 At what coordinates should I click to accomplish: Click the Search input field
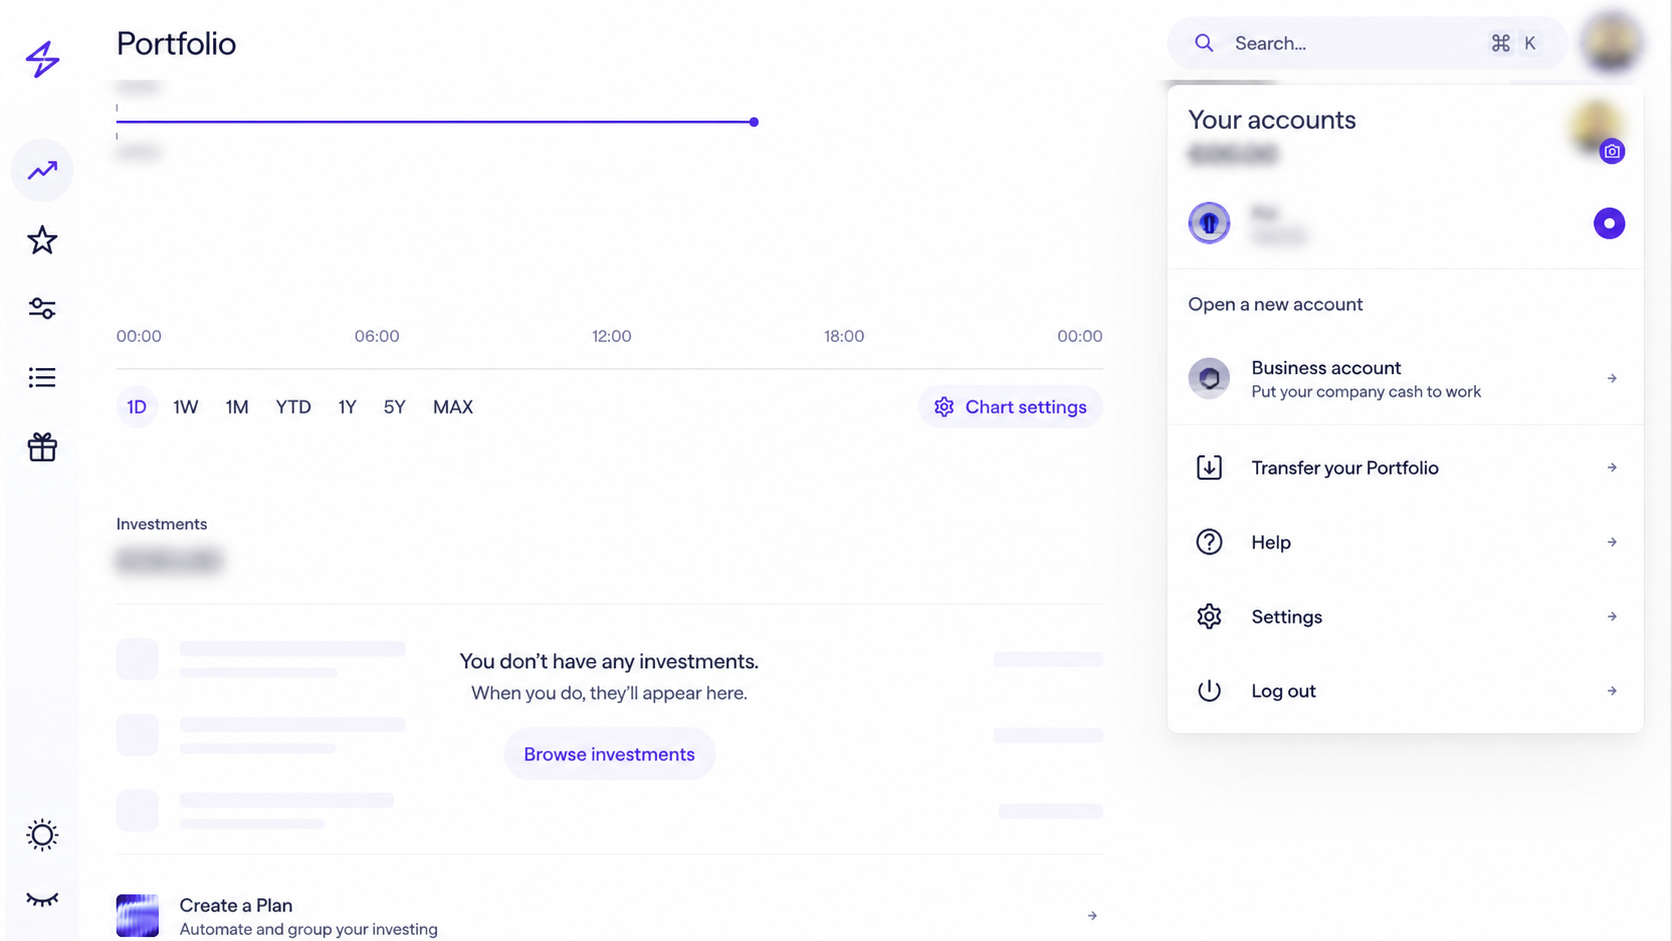pos(1367,43)
